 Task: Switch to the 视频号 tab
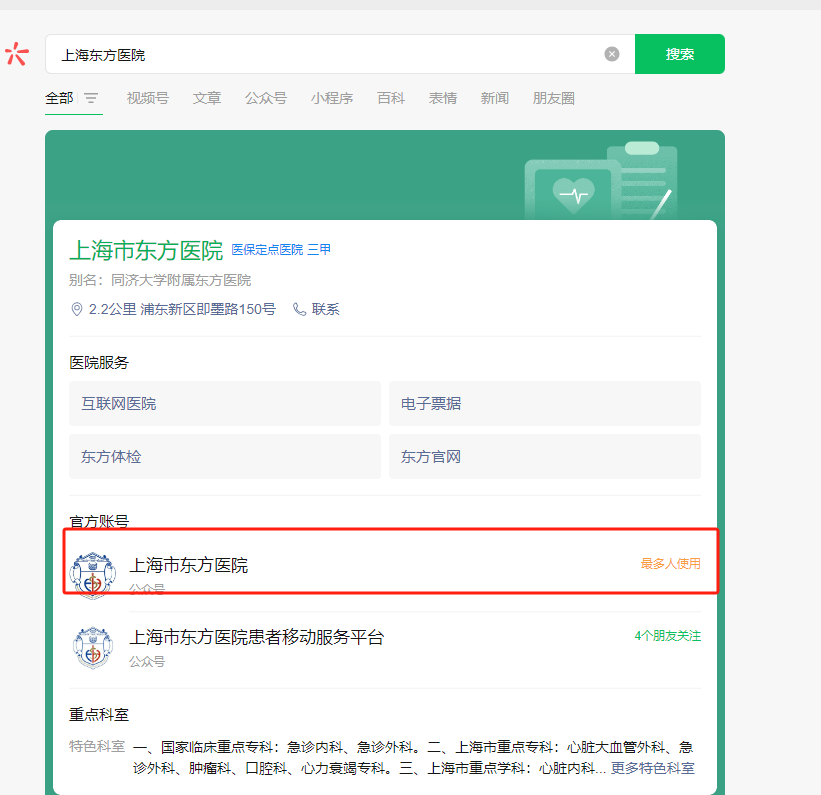pyautogui.click(x=148, y=98)
